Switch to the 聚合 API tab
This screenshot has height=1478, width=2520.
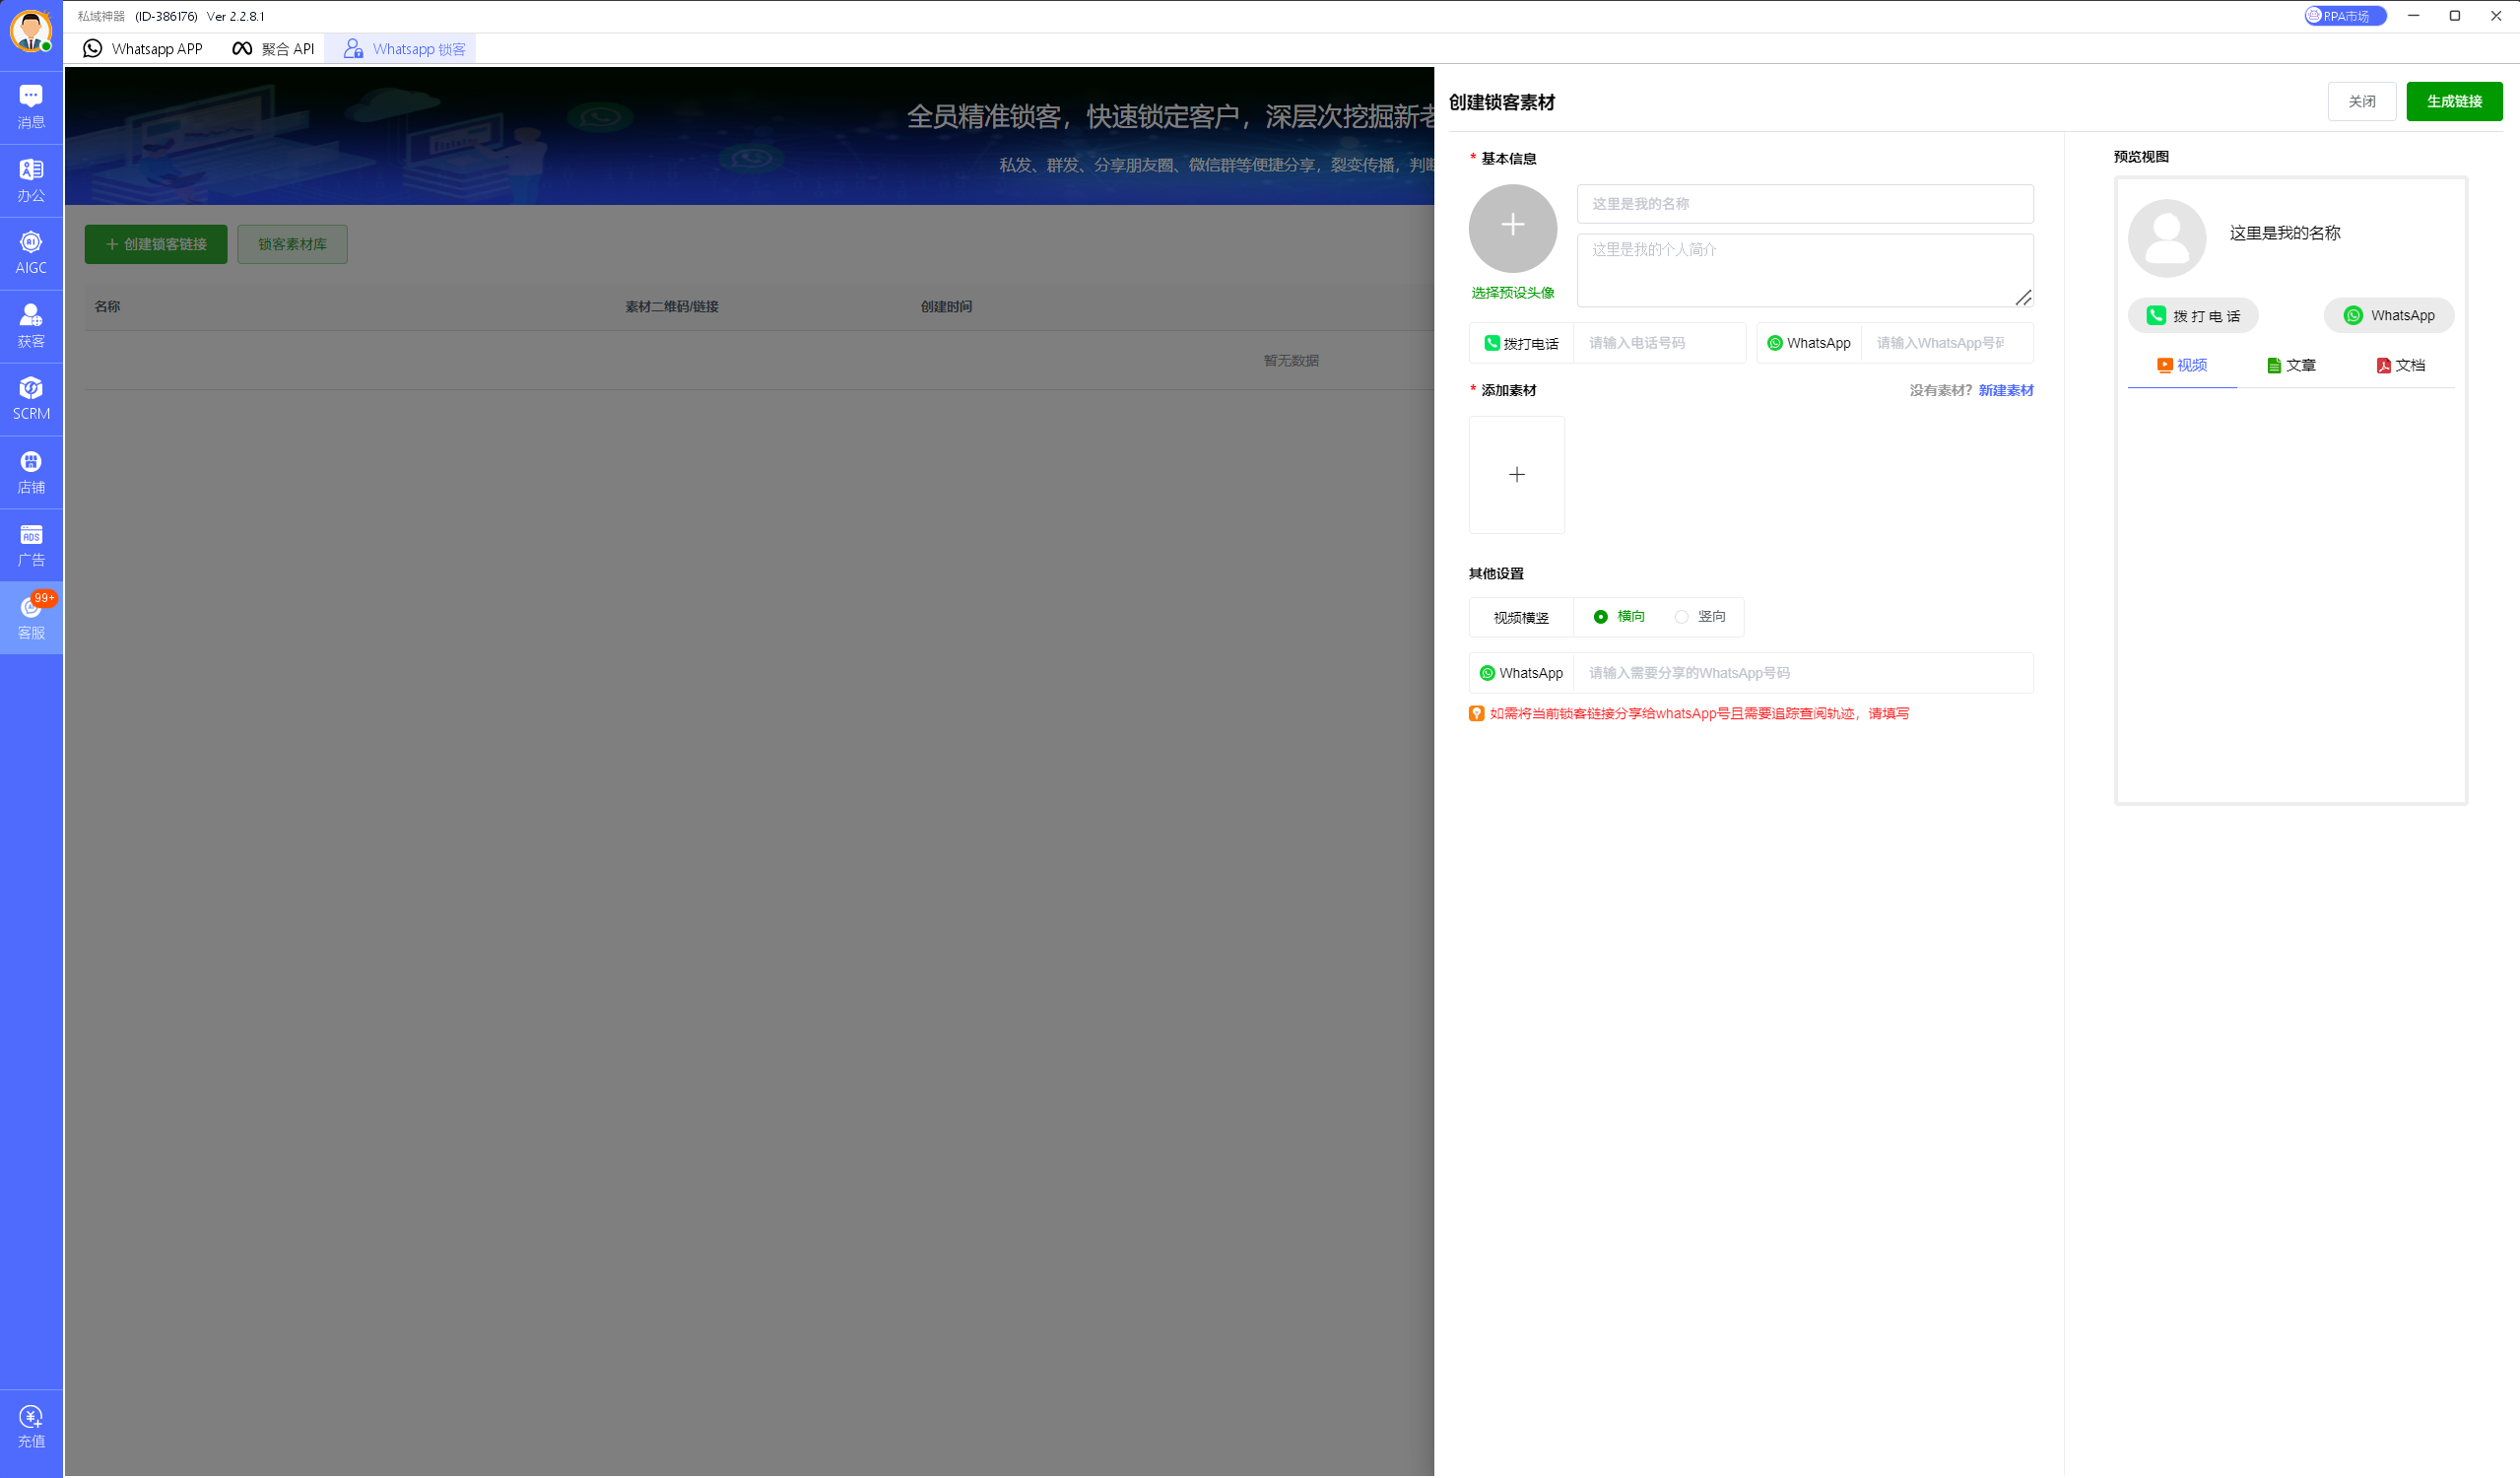click(273, 49)
